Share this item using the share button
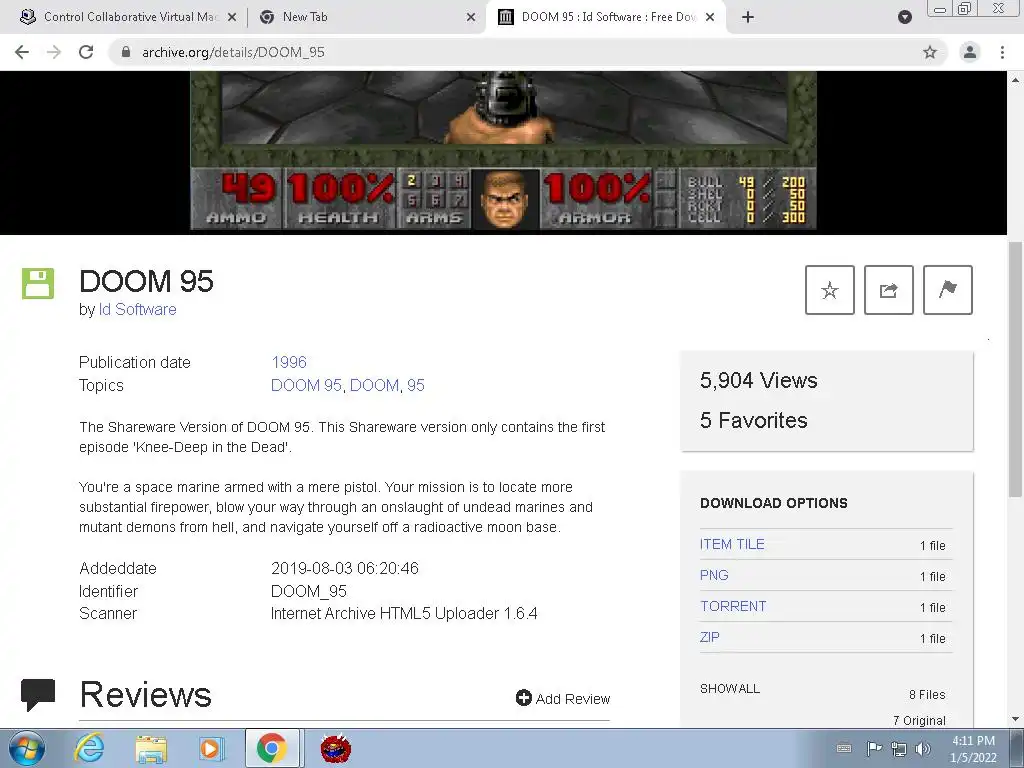This screenshot has height=768, width=1024. click(889, 290)
